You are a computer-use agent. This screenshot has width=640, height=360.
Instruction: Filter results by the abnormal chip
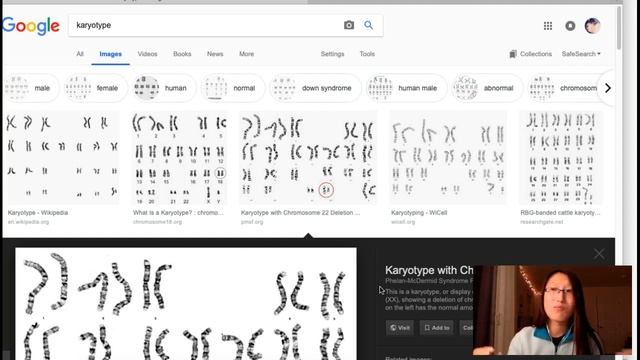click(487, 88)
